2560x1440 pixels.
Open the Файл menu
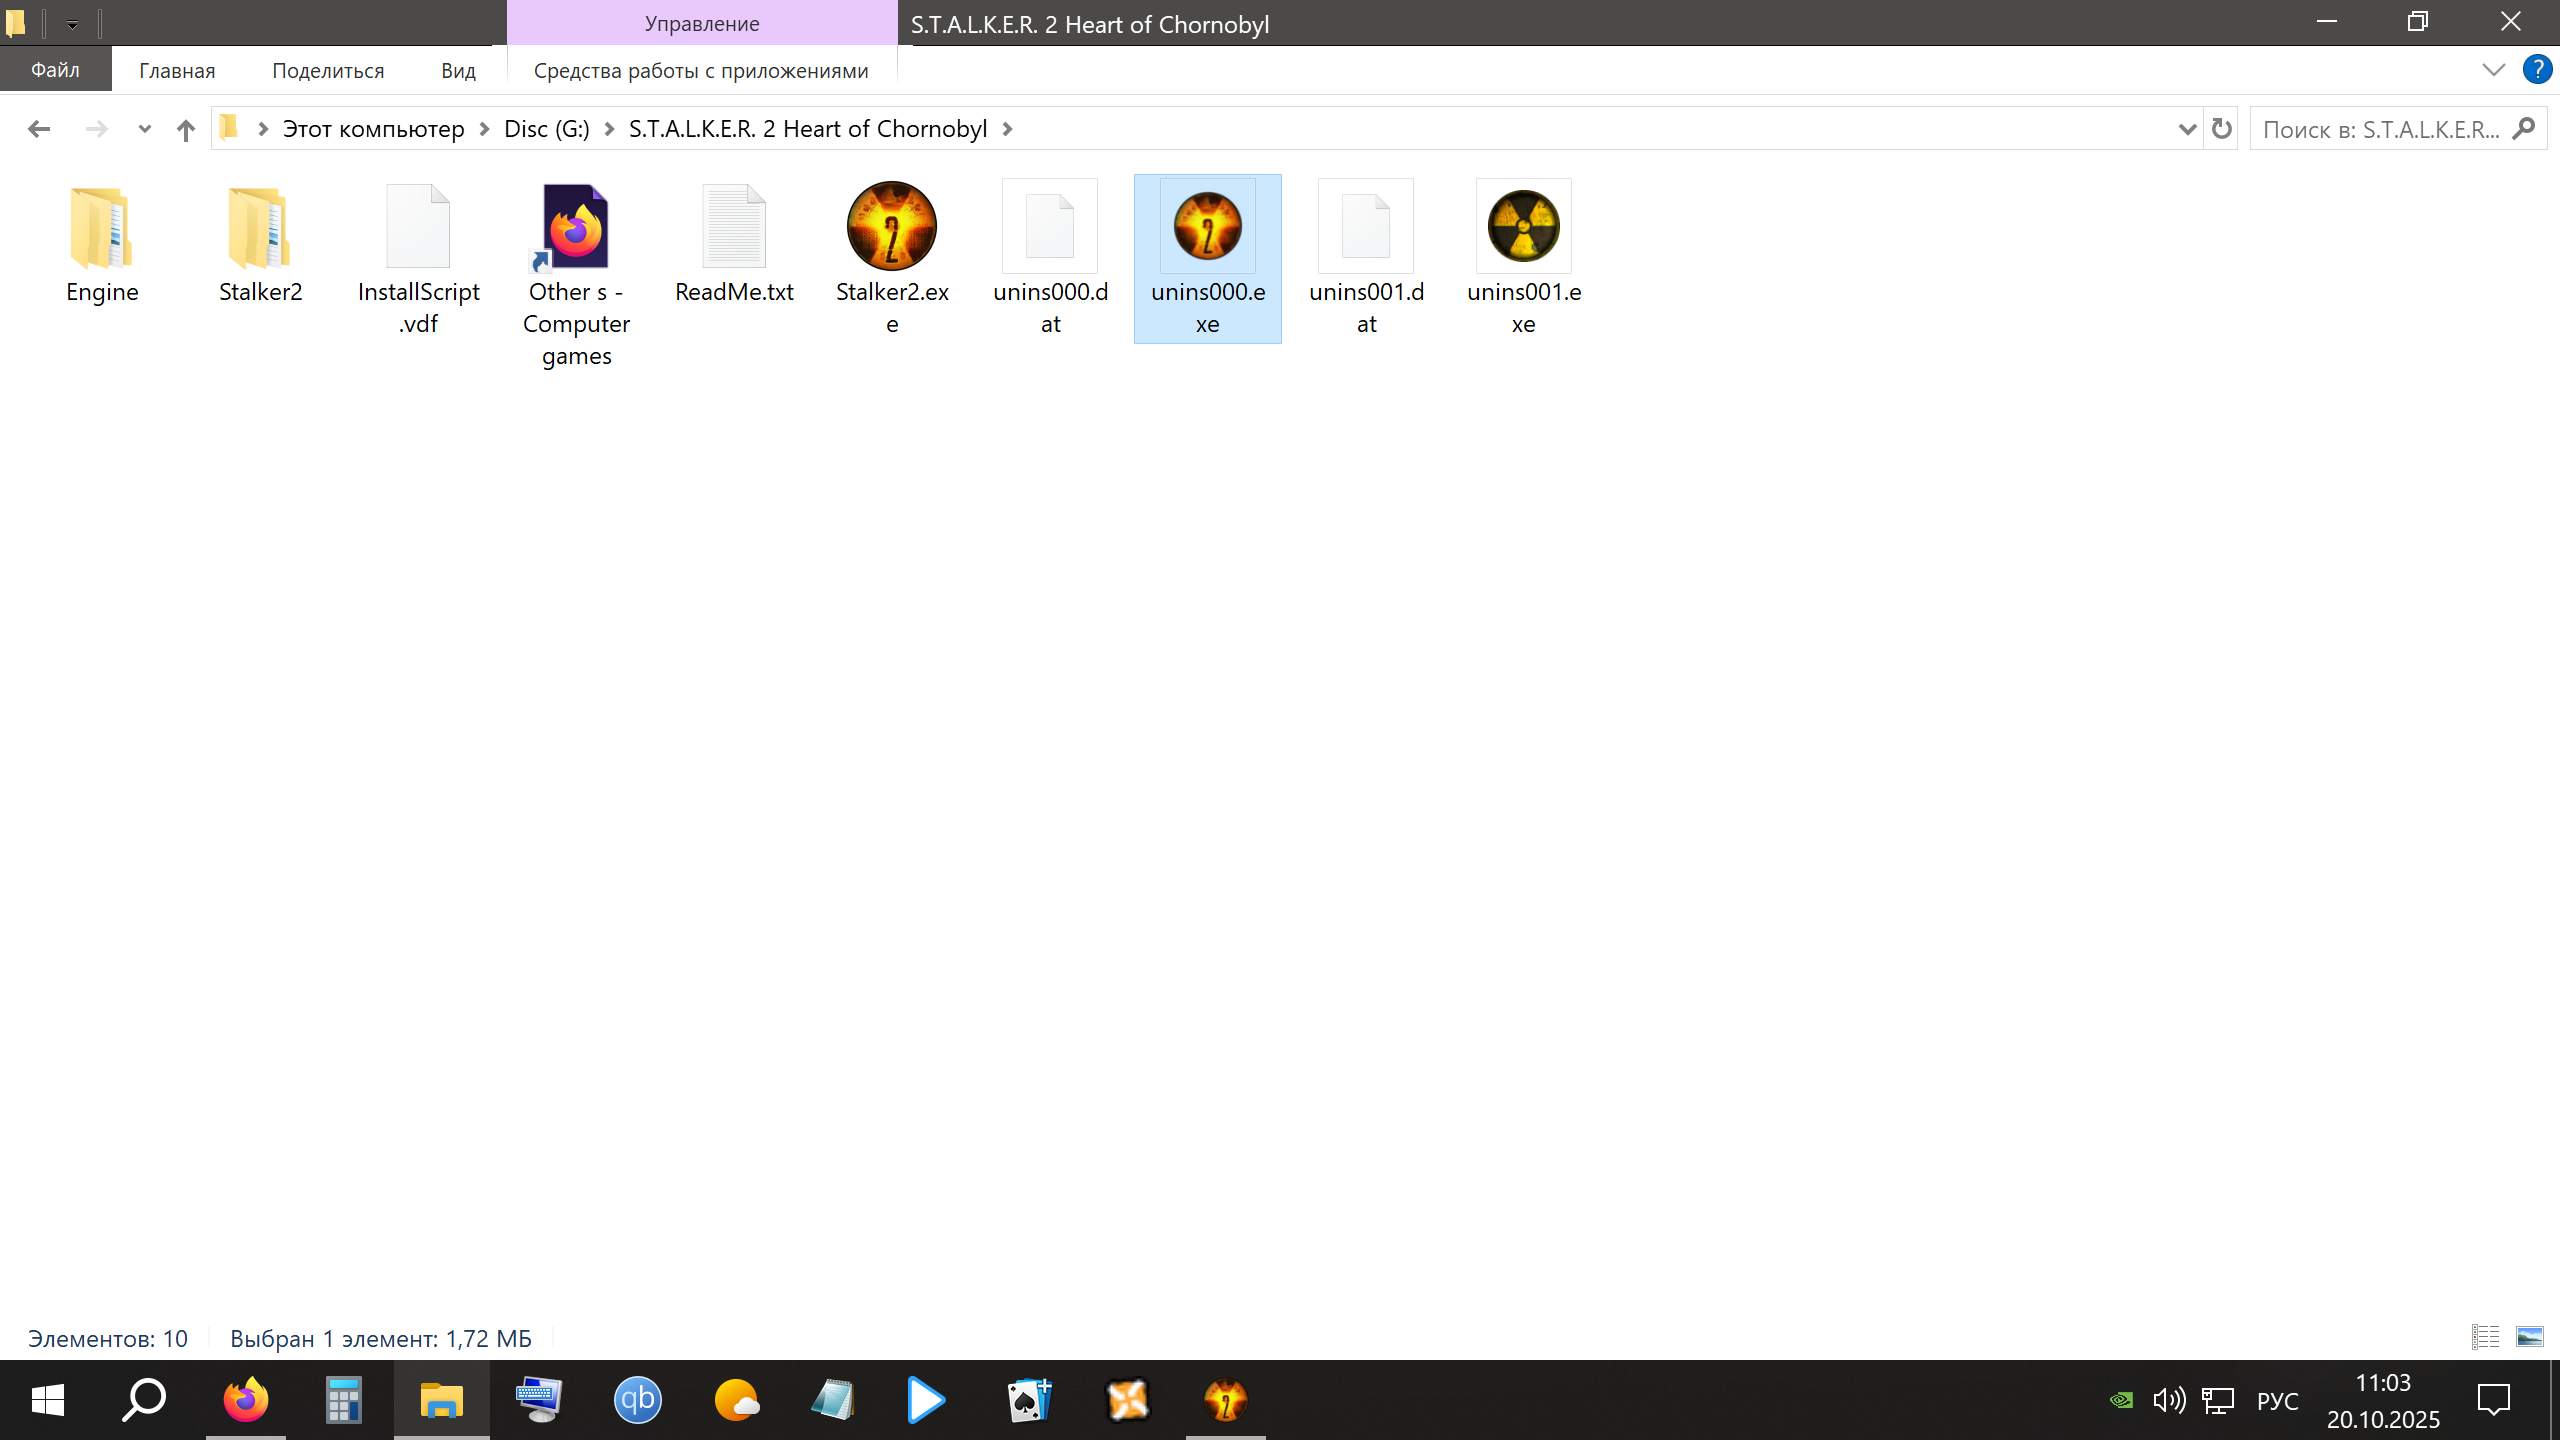coord(55,70)
